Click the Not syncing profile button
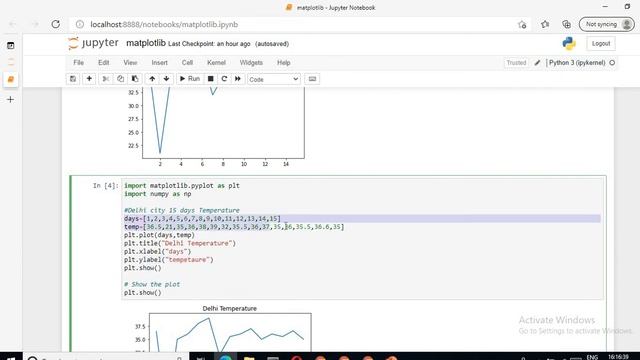The image size is (640, 360). point(607,24)
